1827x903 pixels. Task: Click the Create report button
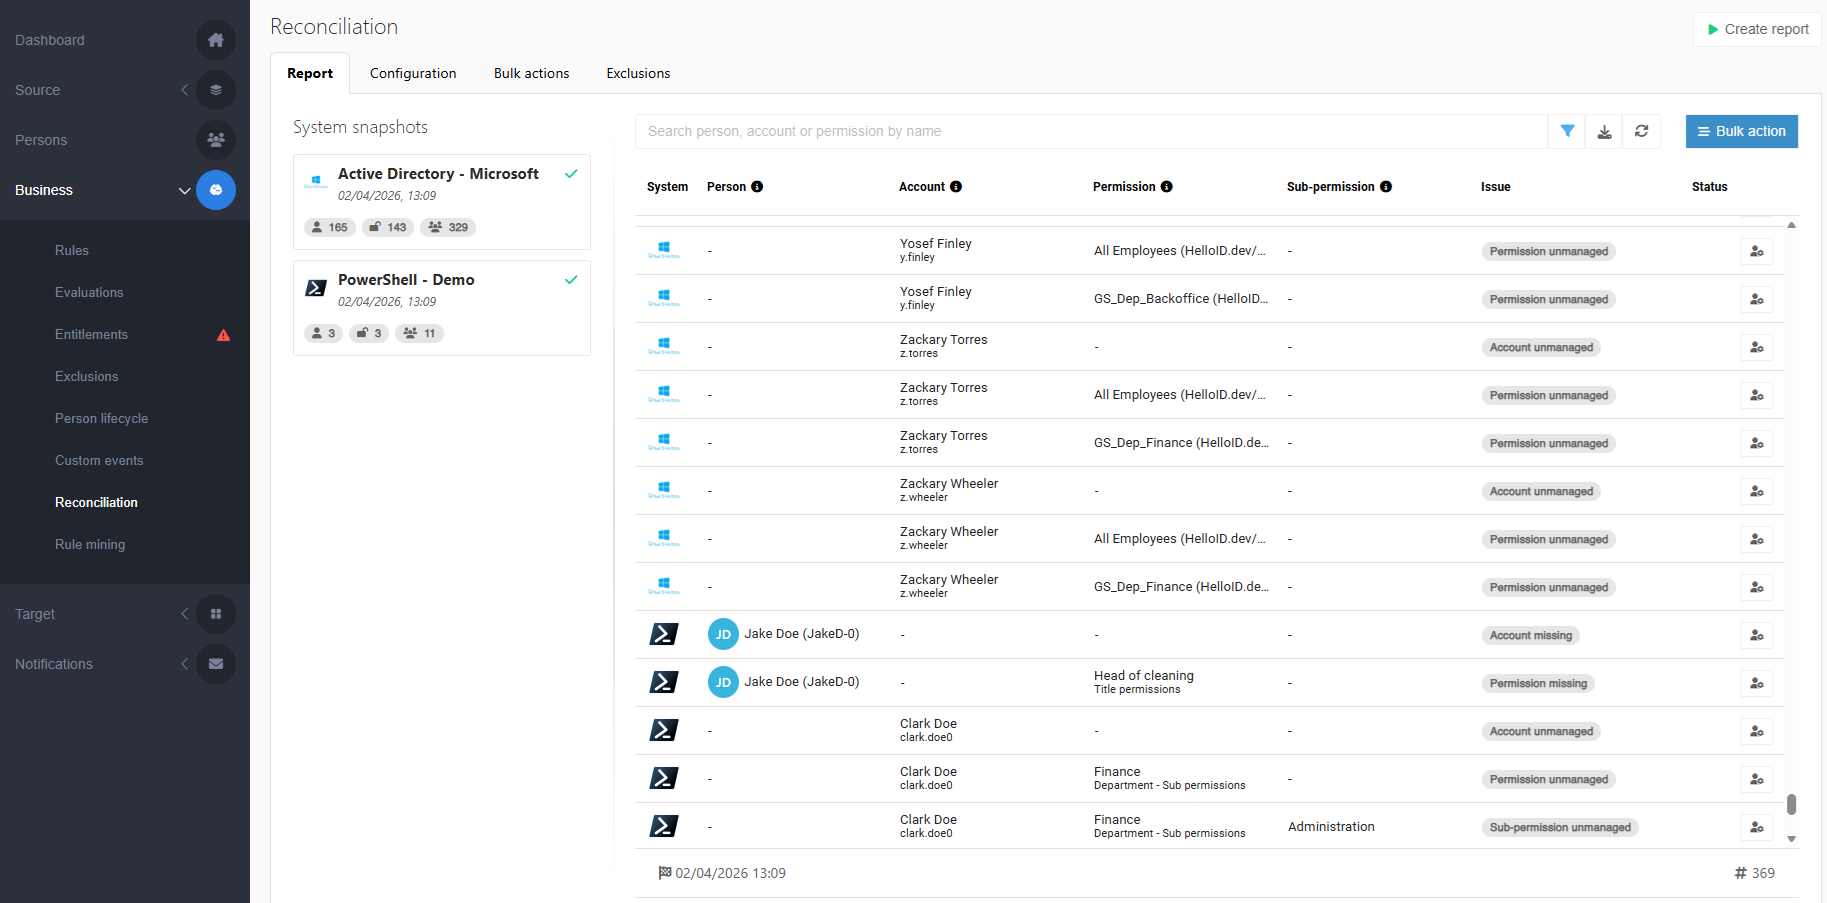[1757, 29]
